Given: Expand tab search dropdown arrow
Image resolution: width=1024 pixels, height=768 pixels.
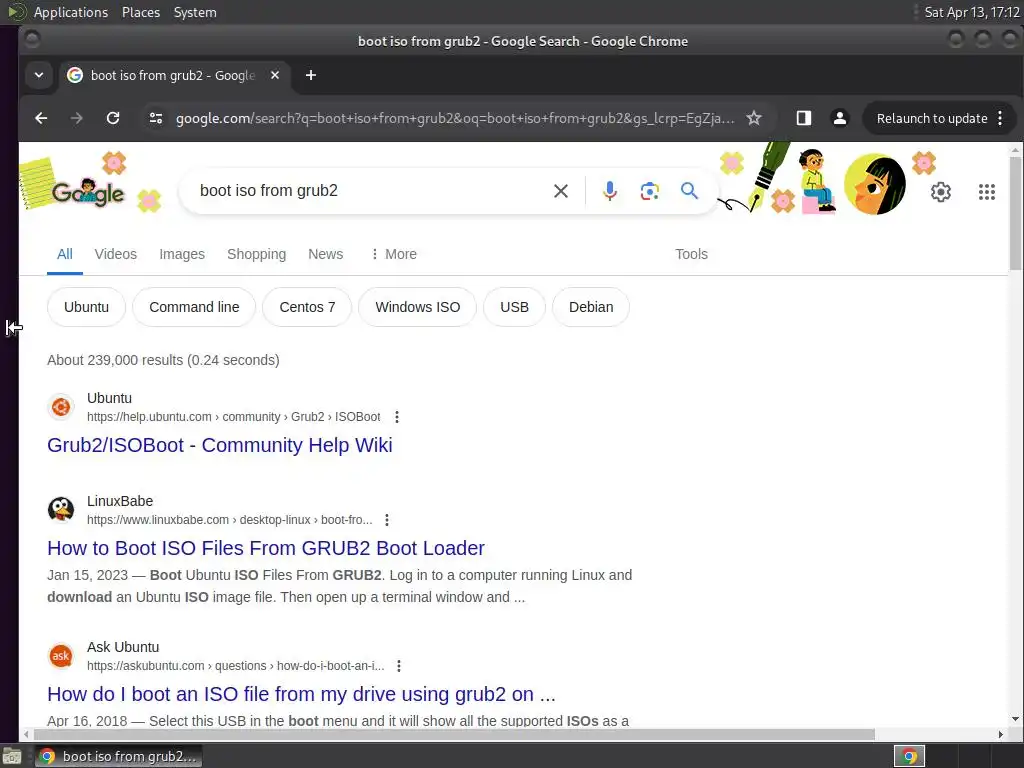Looking at the screenshot, I should [39, 75].
